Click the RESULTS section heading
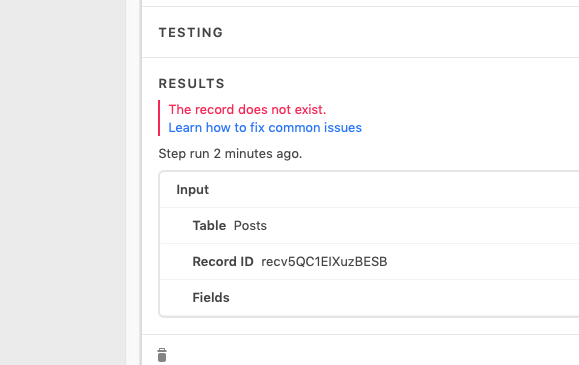The height and width of the screenshot is (365, 579). click(191, 83)
